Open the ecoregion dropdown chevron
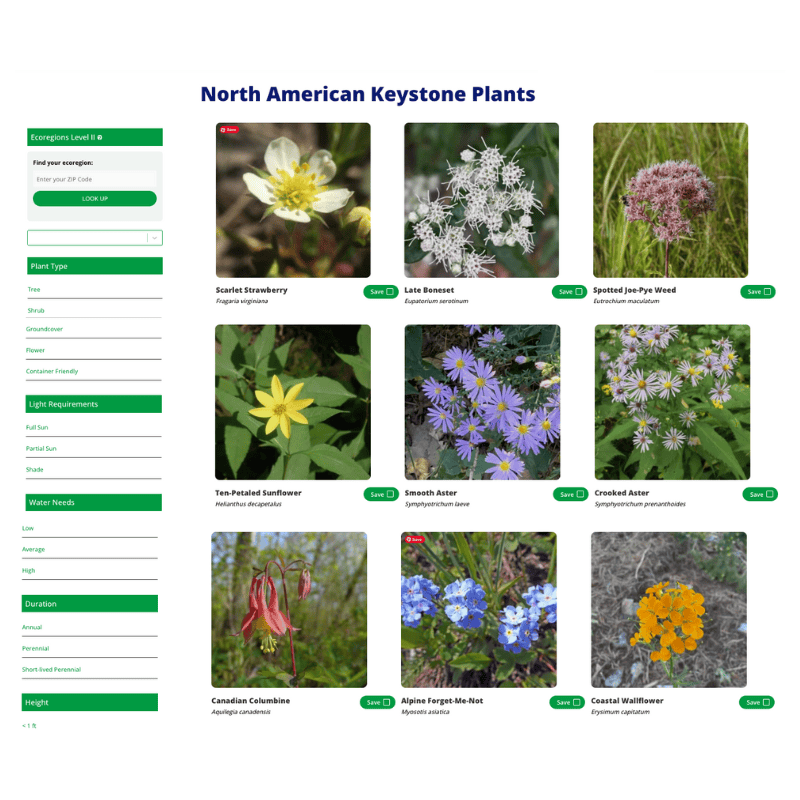The image size is (800, 800). pyautogui.click(x=154, y=238)
